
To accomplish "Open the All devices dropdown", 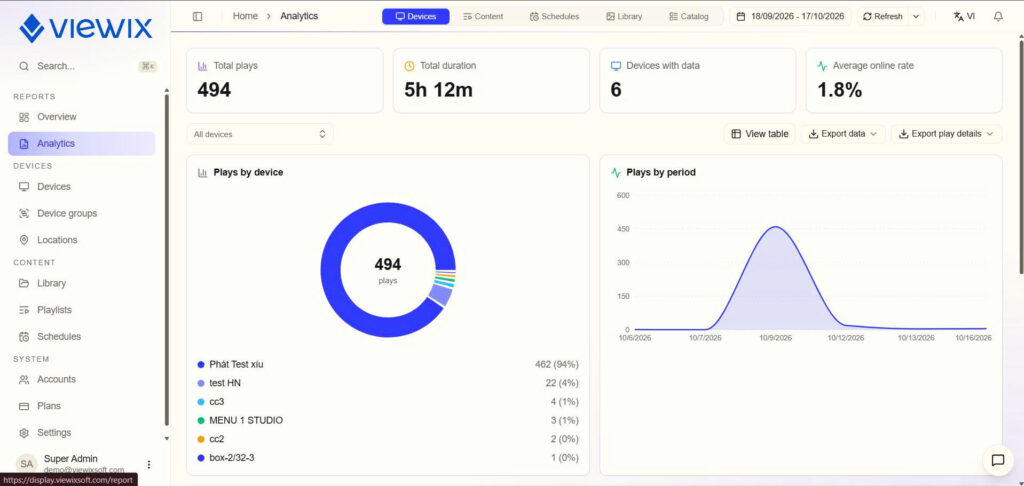I will click(x=260, y=134).
